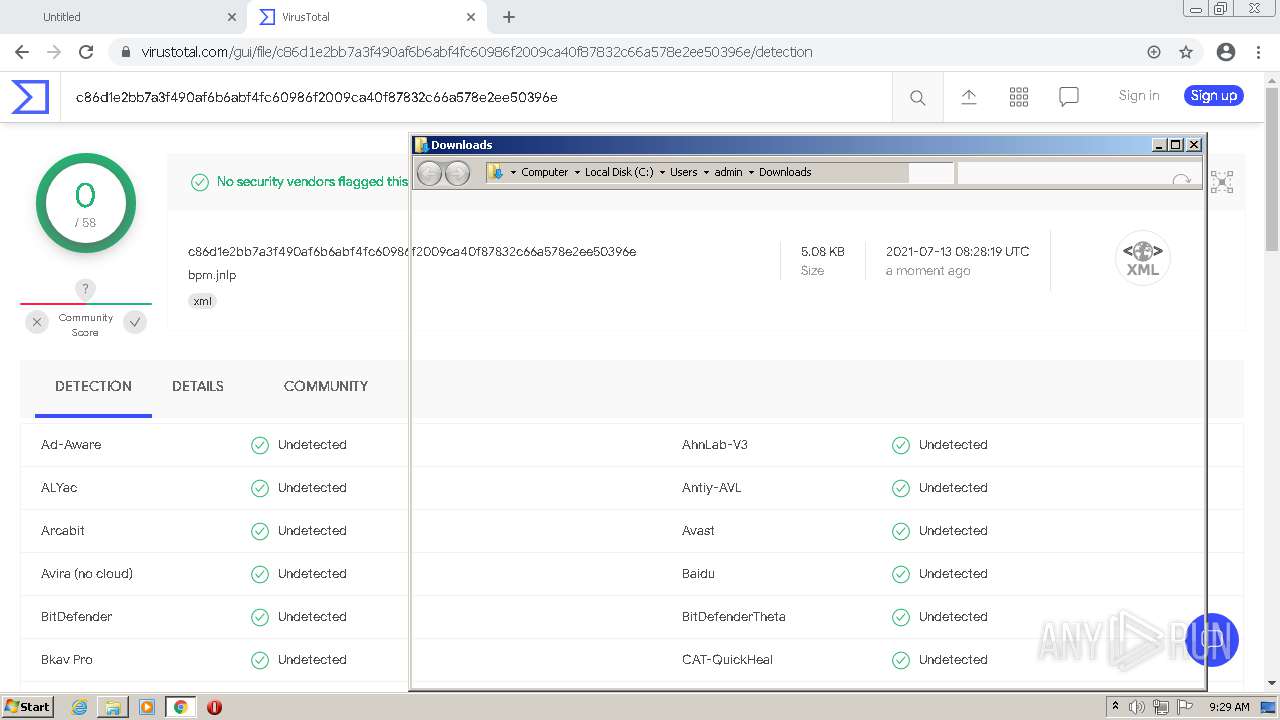Vote negative with the X community icon

click(x=37, y=322)
